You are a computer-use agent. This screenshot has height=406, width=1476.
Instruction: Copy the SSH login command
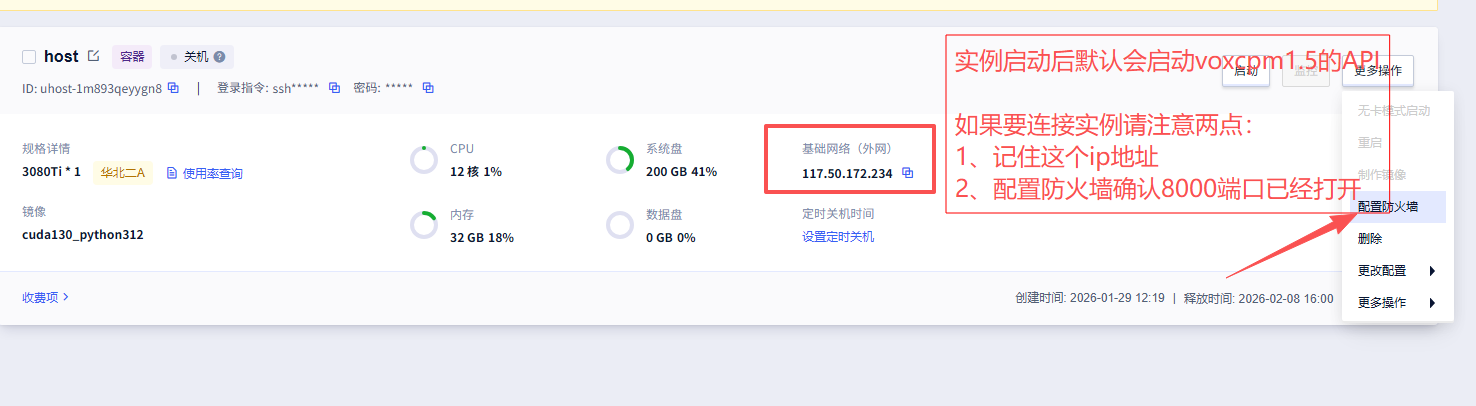(335, 88)
